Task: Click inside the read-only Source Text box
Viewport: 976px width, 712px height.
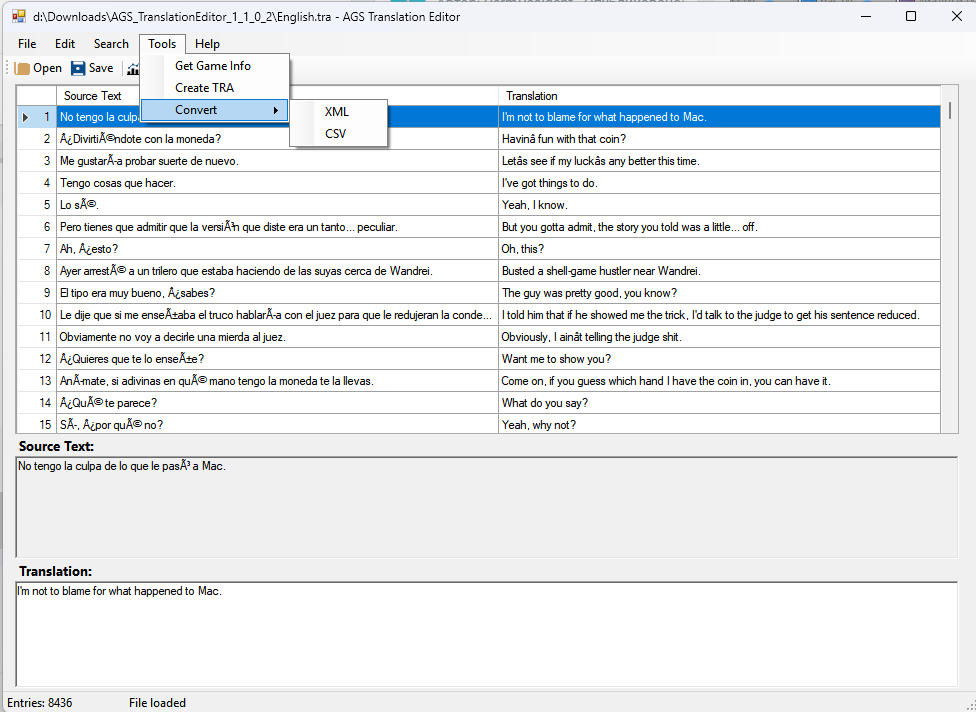Action: tap(487, 507)
